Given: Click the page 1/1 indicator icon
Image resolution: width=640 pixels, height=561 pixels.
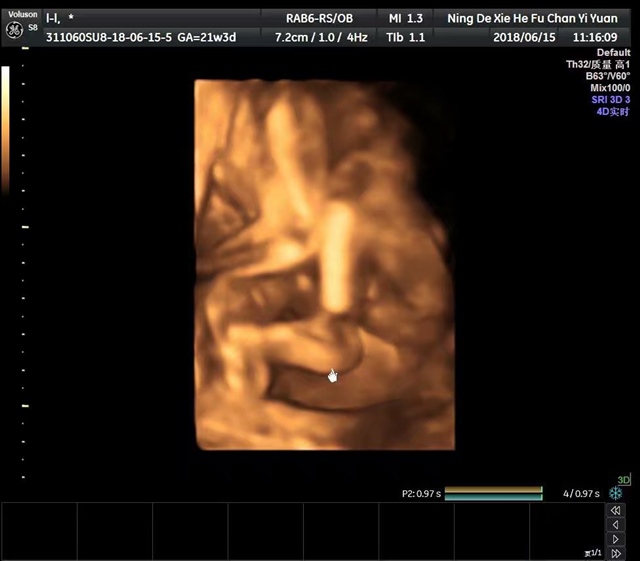Looking at the screenshot, I should click(x=592, y=553).
